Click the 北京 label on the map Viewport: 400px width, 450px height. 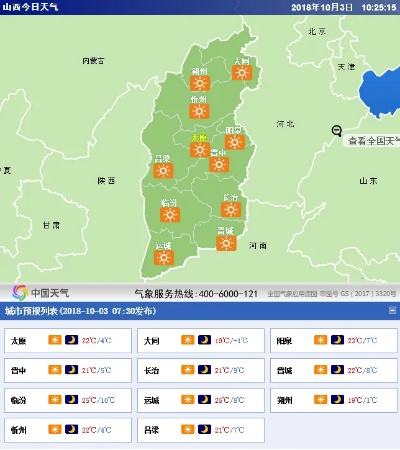pos(317,32)
